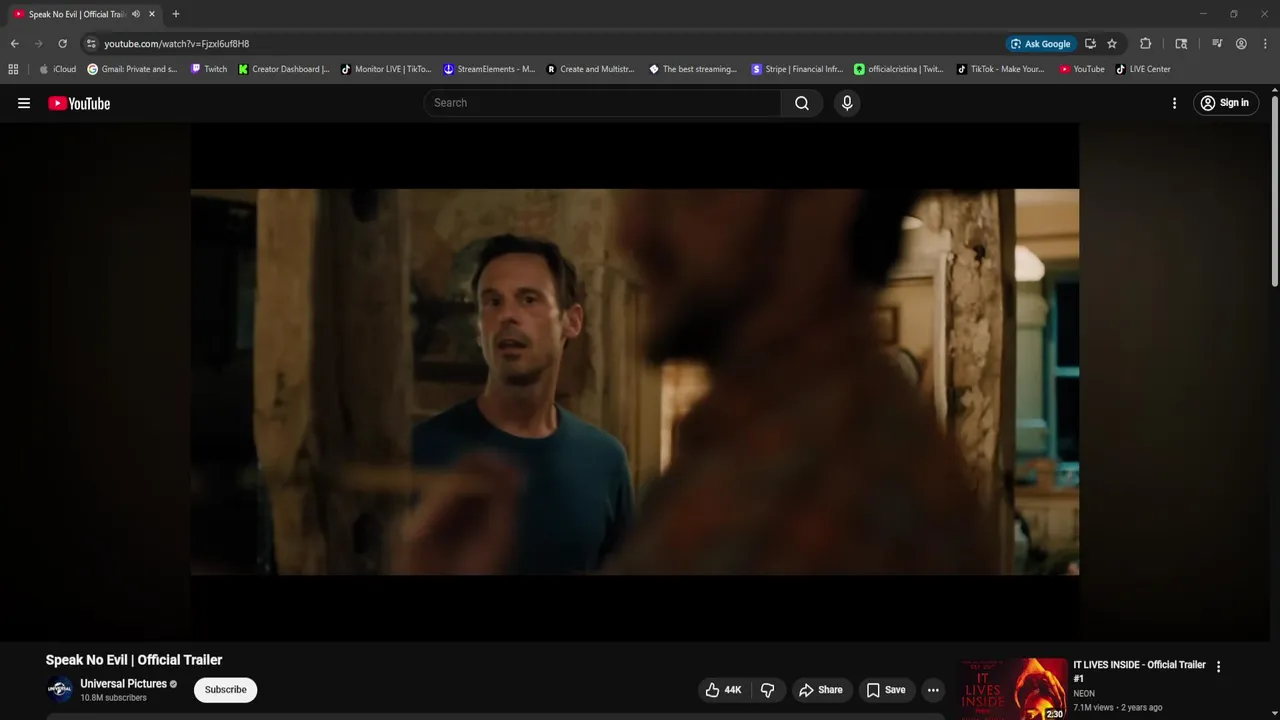Screen dimensions: 1280x720
Task: Open the browser extensions puzzle menu
Action: (1146, 44)
